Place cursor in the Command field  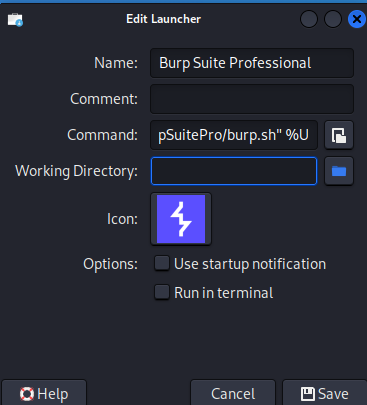[x=234, y=135]
